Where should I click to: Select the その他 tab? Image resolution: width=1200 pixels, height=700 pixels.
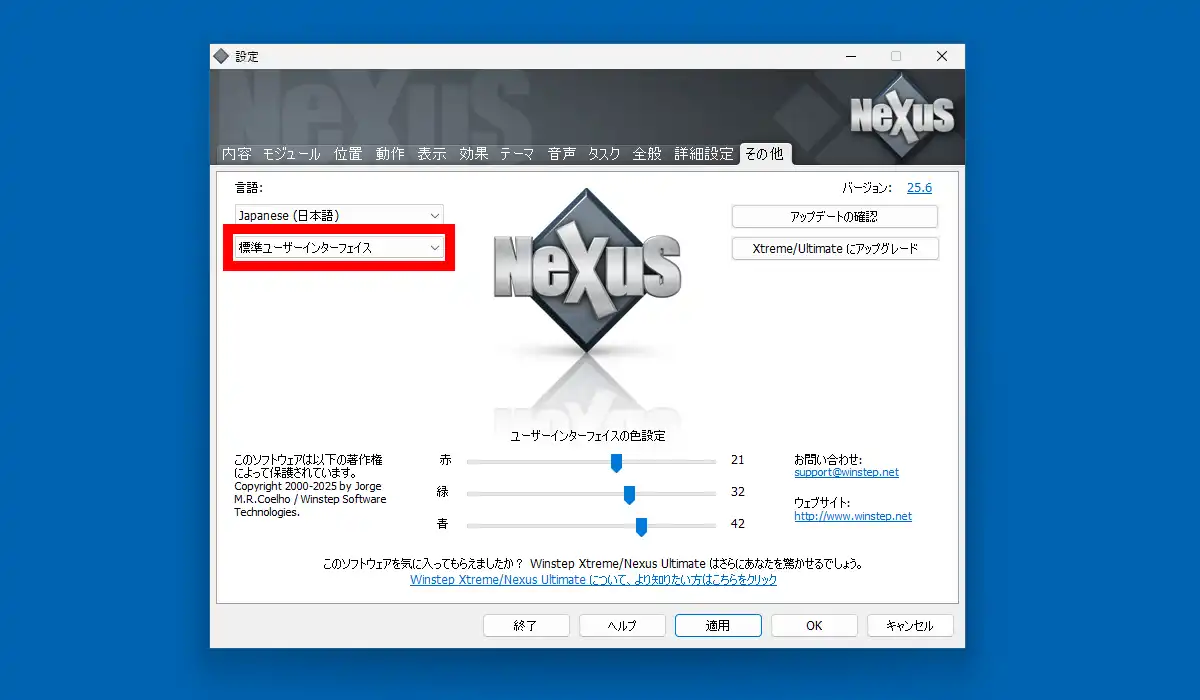coord(765,154)
